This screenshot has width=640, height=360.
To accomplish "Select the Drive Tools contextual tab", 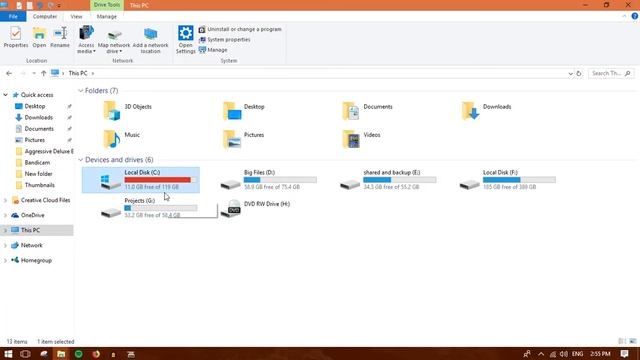I will tap(107, 5).
